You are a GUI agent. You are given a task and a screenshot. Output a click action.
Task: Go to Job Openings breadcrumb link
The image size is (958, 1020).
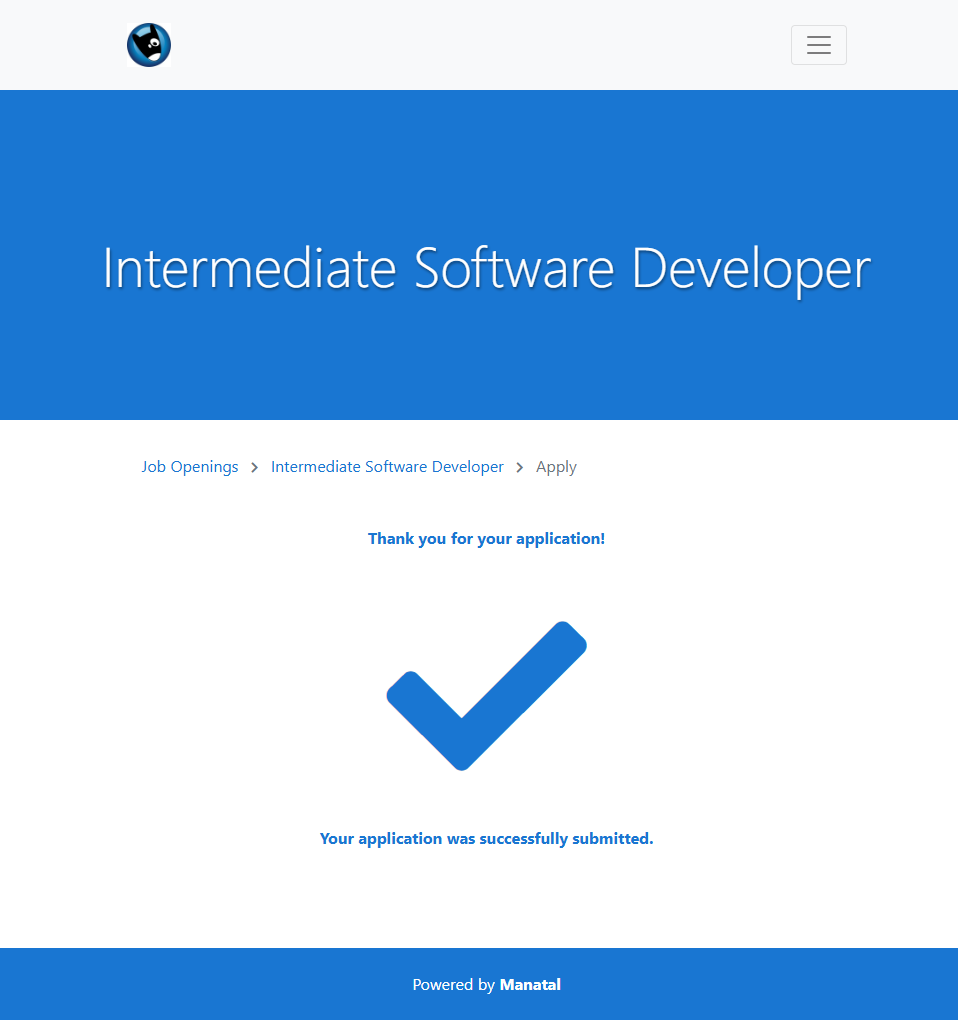click(x=190, y=467)
